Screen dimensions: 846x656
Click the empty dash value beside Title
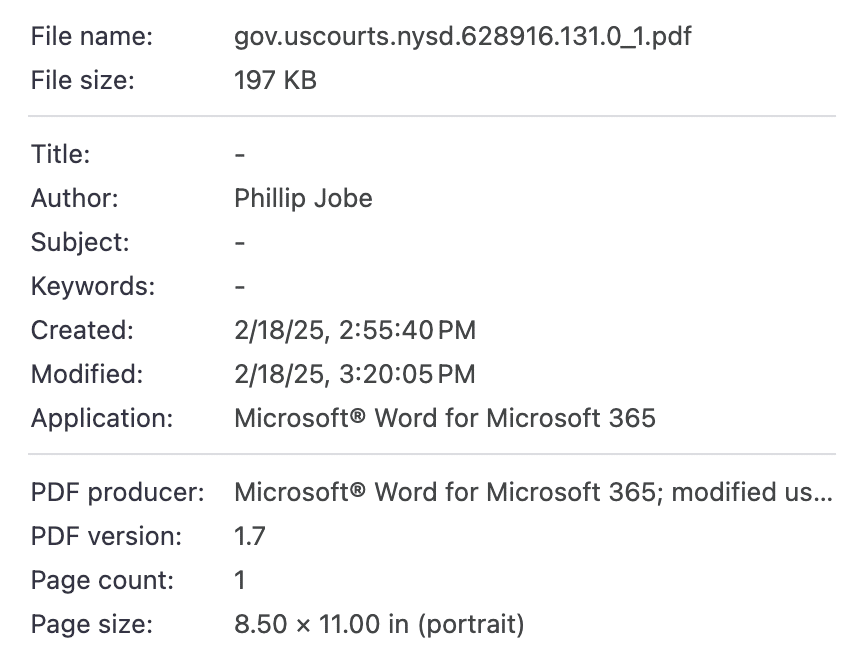pos(240,155)
